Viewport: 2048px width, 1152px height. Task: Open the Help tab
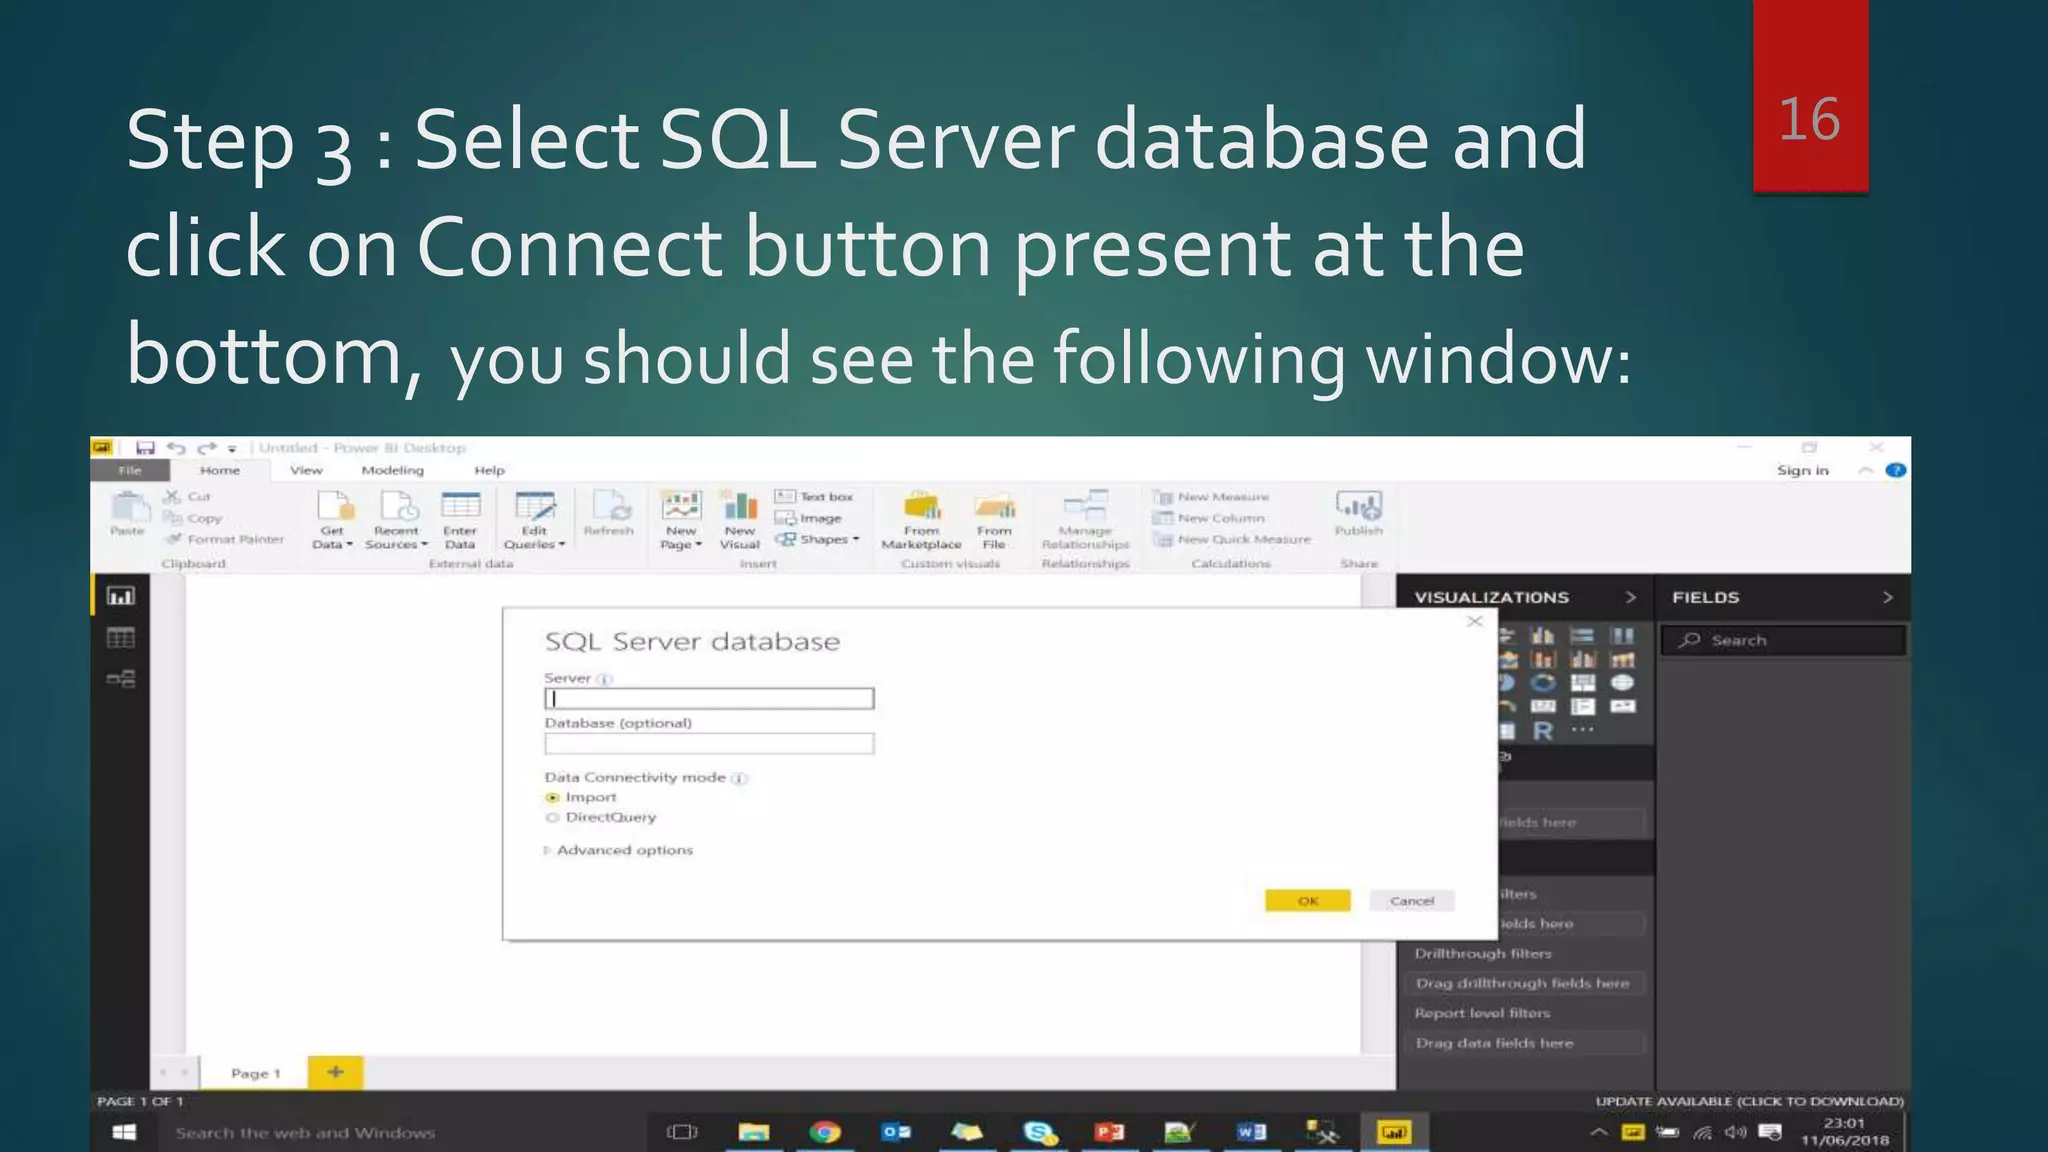pyautogui.click(x=489, y=470)
